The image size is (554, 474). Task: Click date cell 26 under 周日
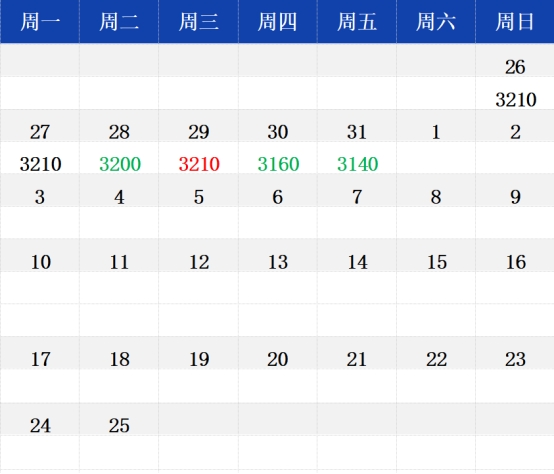coord(515,67)
